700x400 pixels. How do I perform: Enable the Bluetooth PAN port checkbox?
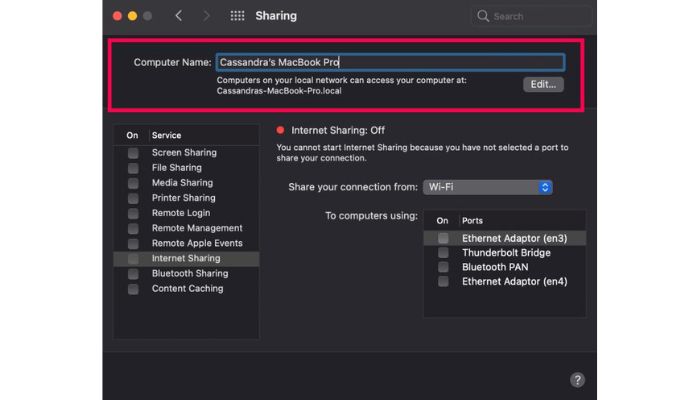(443, 267)
